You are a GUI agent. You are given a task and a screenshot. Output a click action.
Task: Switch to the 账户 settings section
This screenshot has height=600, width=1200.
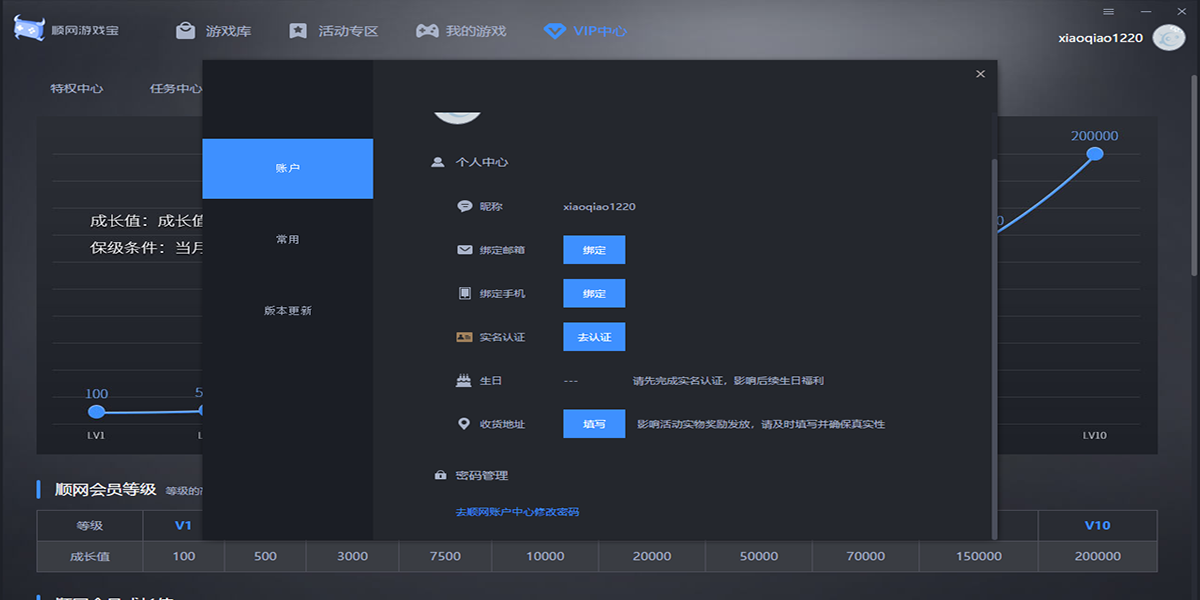(287, 168)
